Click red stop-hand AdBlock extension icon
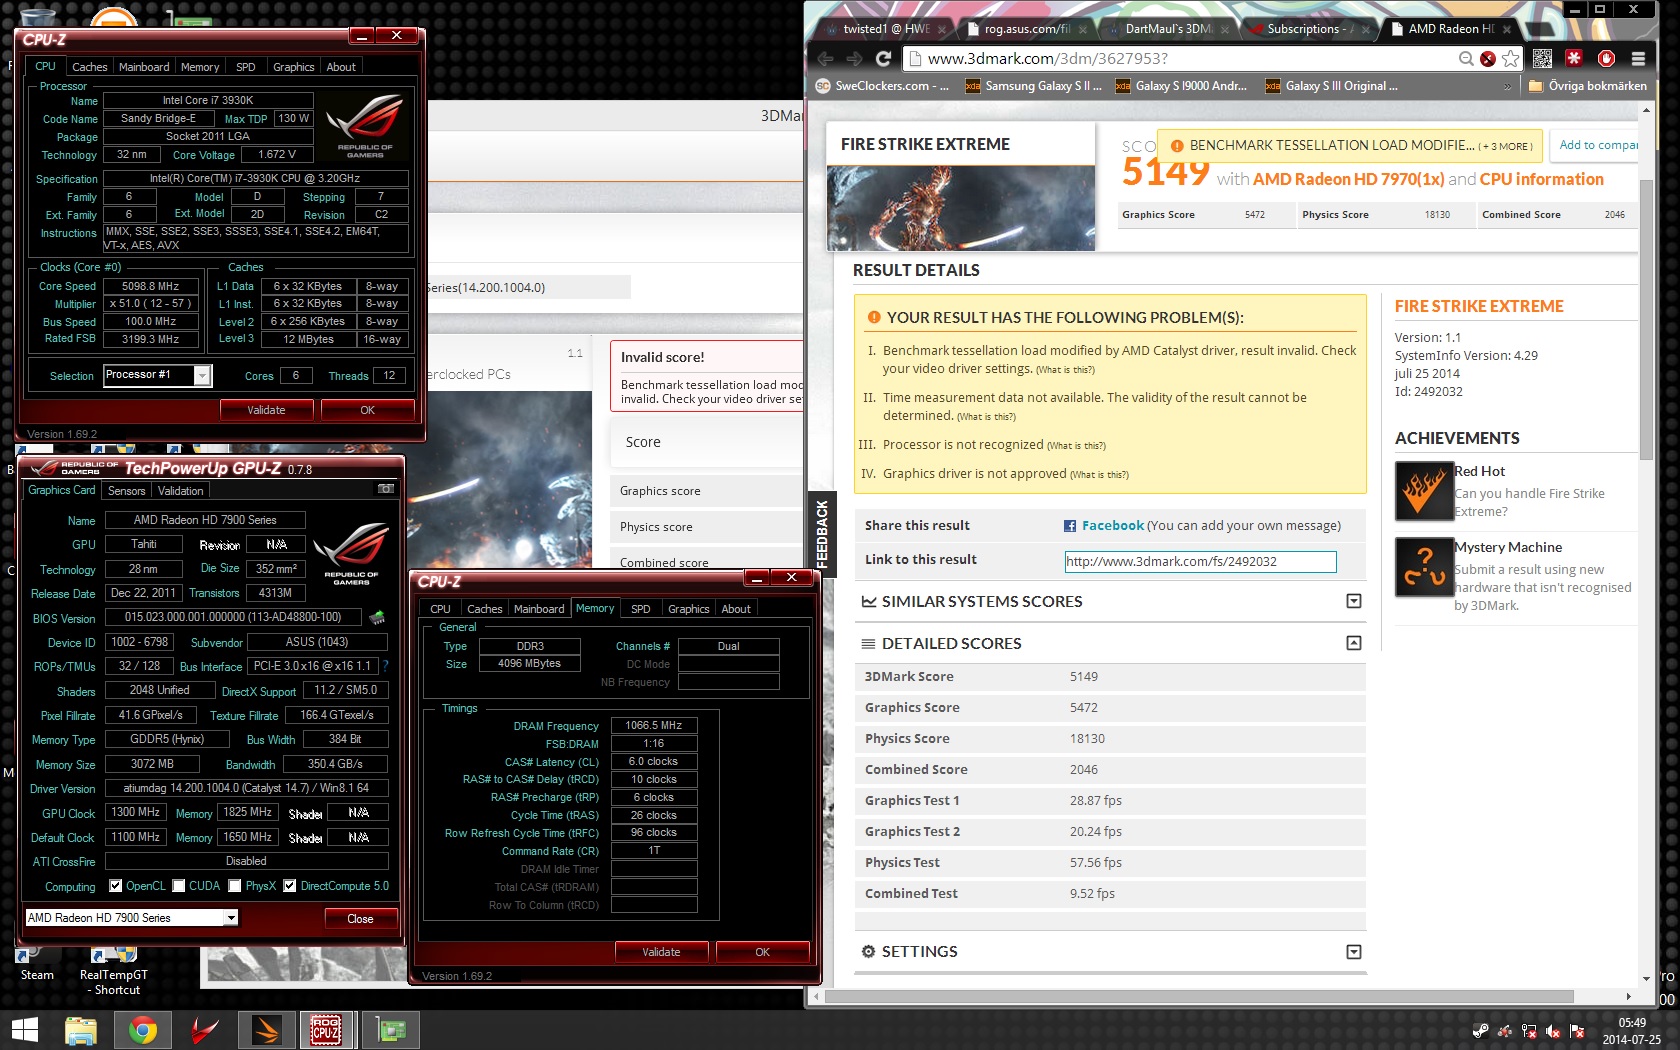The width and height of the screenshot is (1680, 1050). pos(1606,58)
